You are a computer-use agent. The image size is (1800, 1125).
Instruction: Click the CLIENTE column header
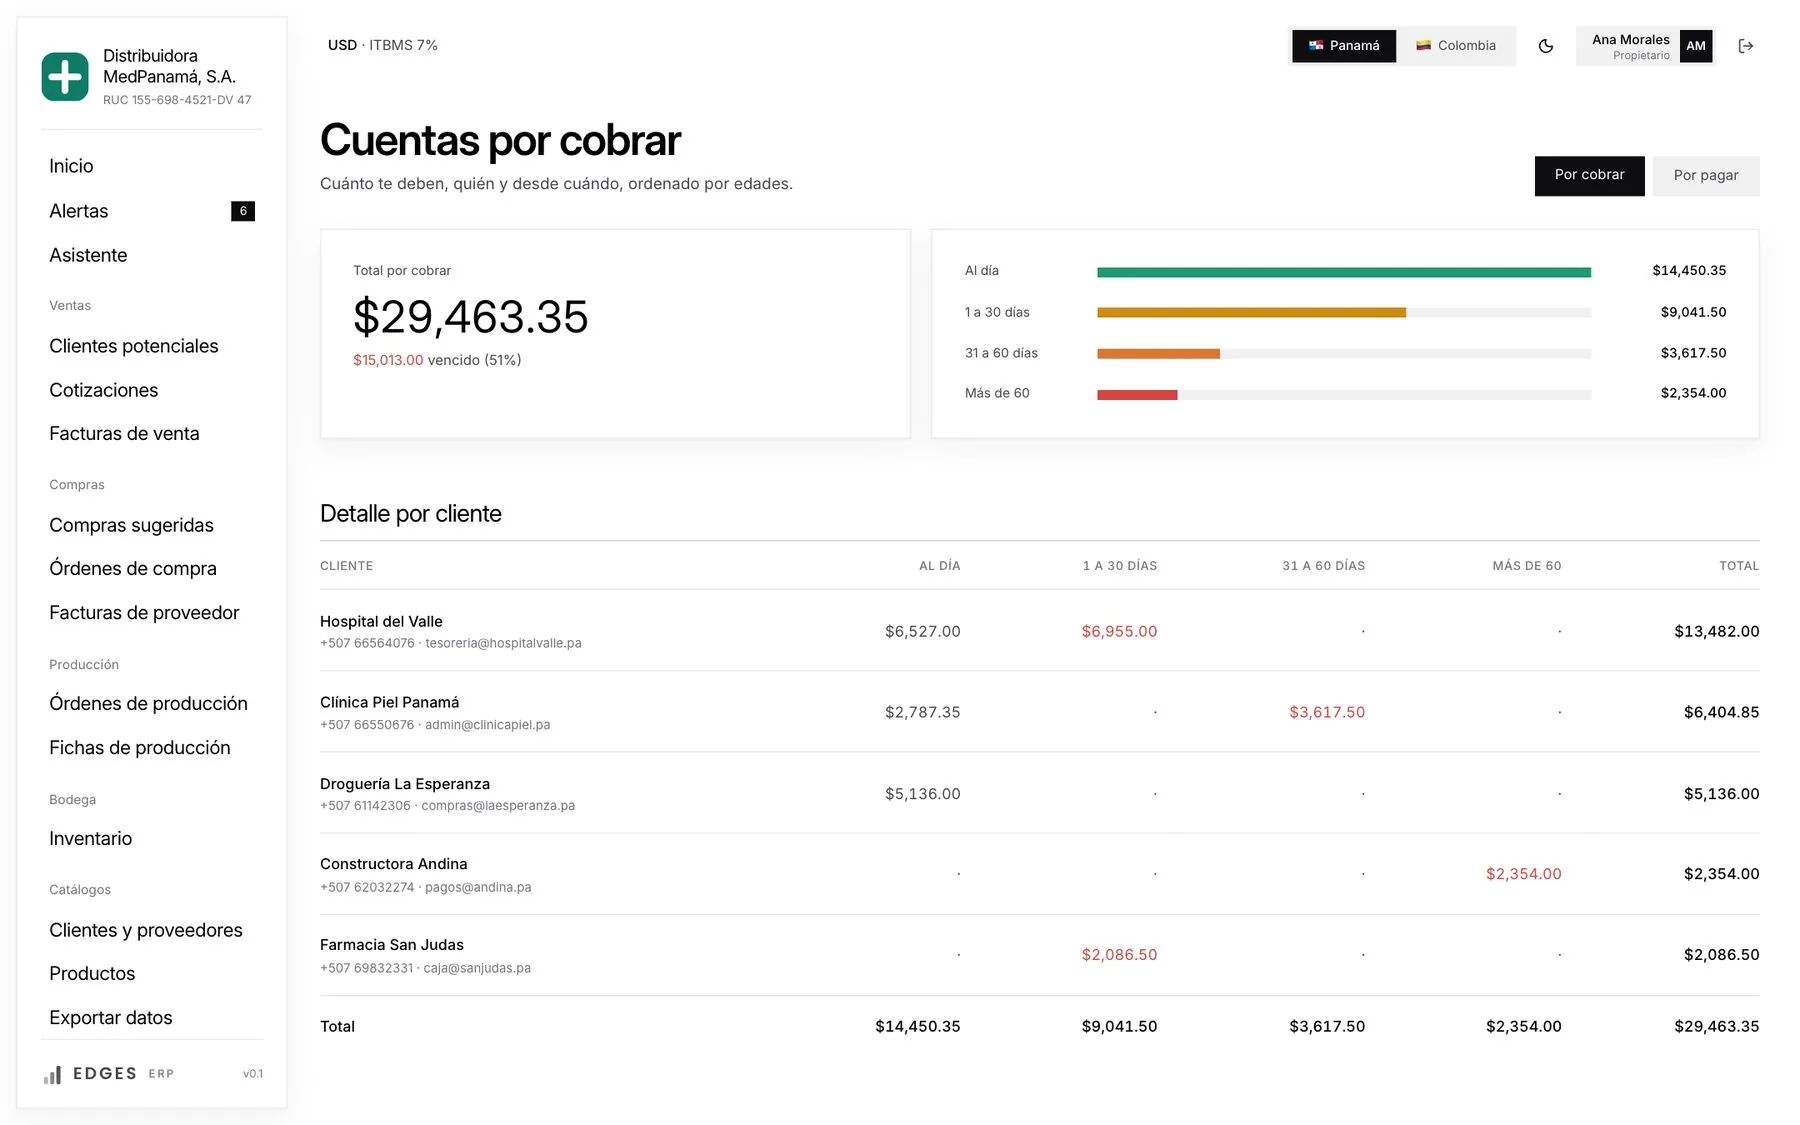(346, 566)
